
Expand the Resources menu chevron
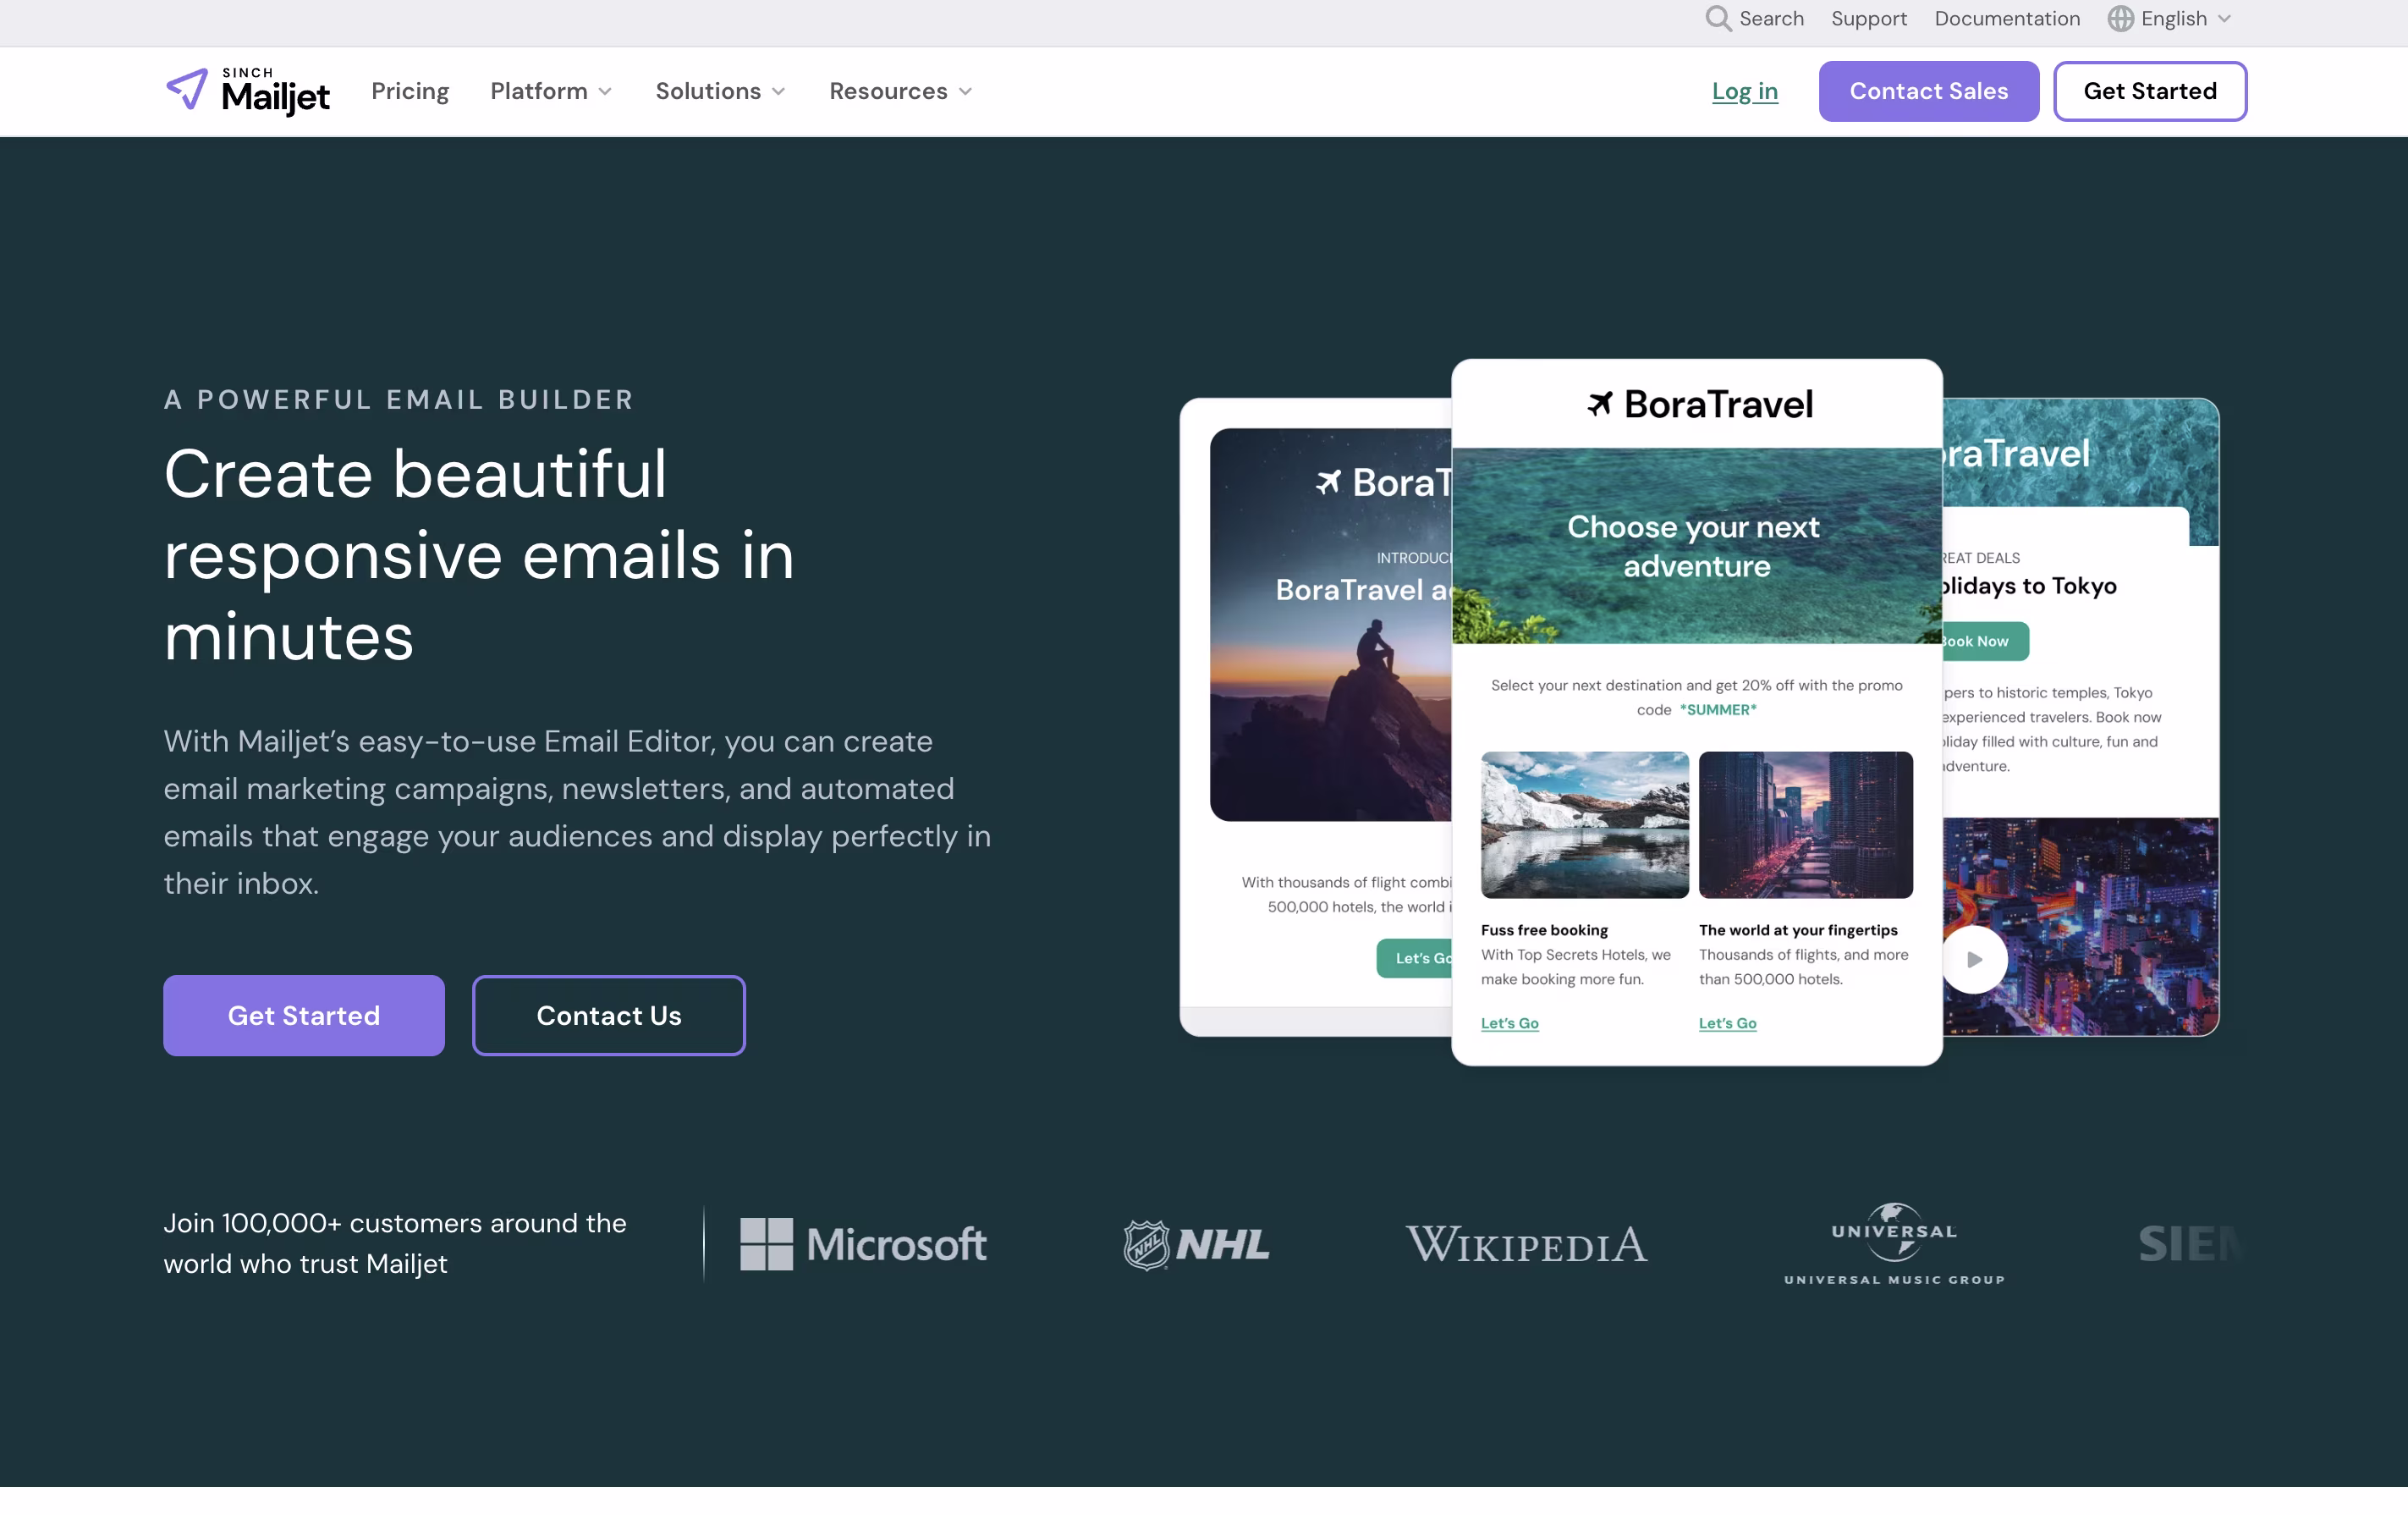tap(965, 91)
